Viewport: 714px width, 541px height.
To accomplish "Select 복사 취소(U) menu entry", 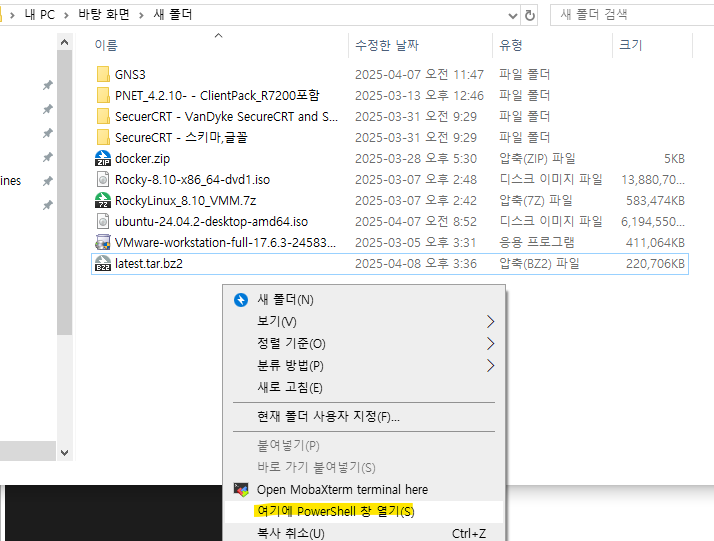I will tap(364, 533).
